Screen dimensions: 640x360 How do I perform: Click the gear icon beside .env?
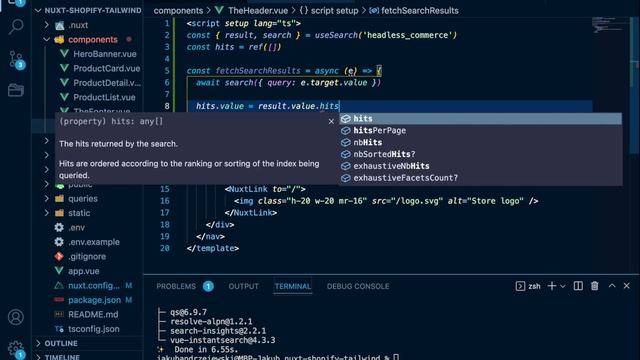59,227
